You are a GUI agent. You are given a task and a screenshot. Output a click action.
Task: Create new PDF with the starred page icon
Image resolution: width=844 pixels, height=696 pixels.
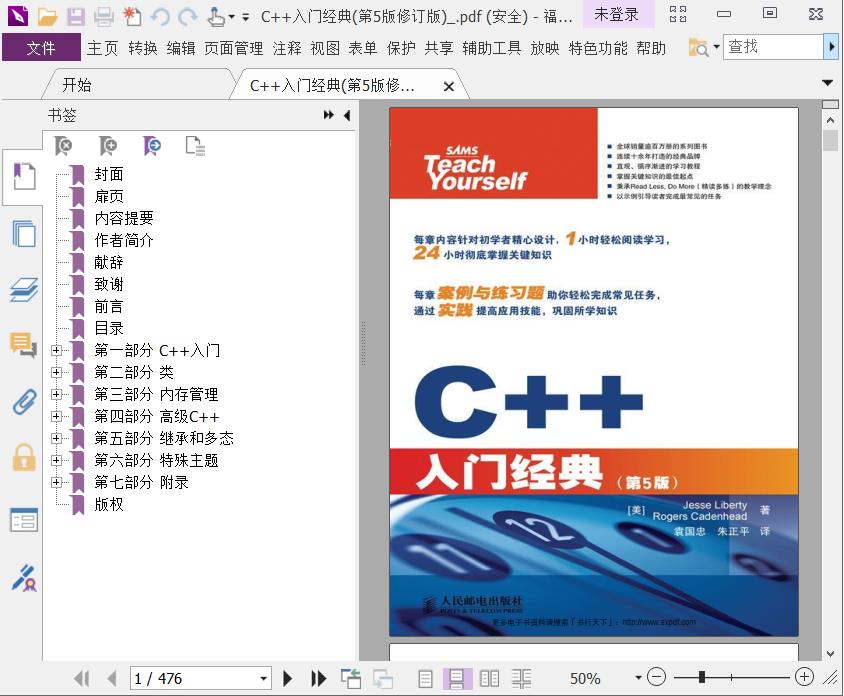(132, 17)
